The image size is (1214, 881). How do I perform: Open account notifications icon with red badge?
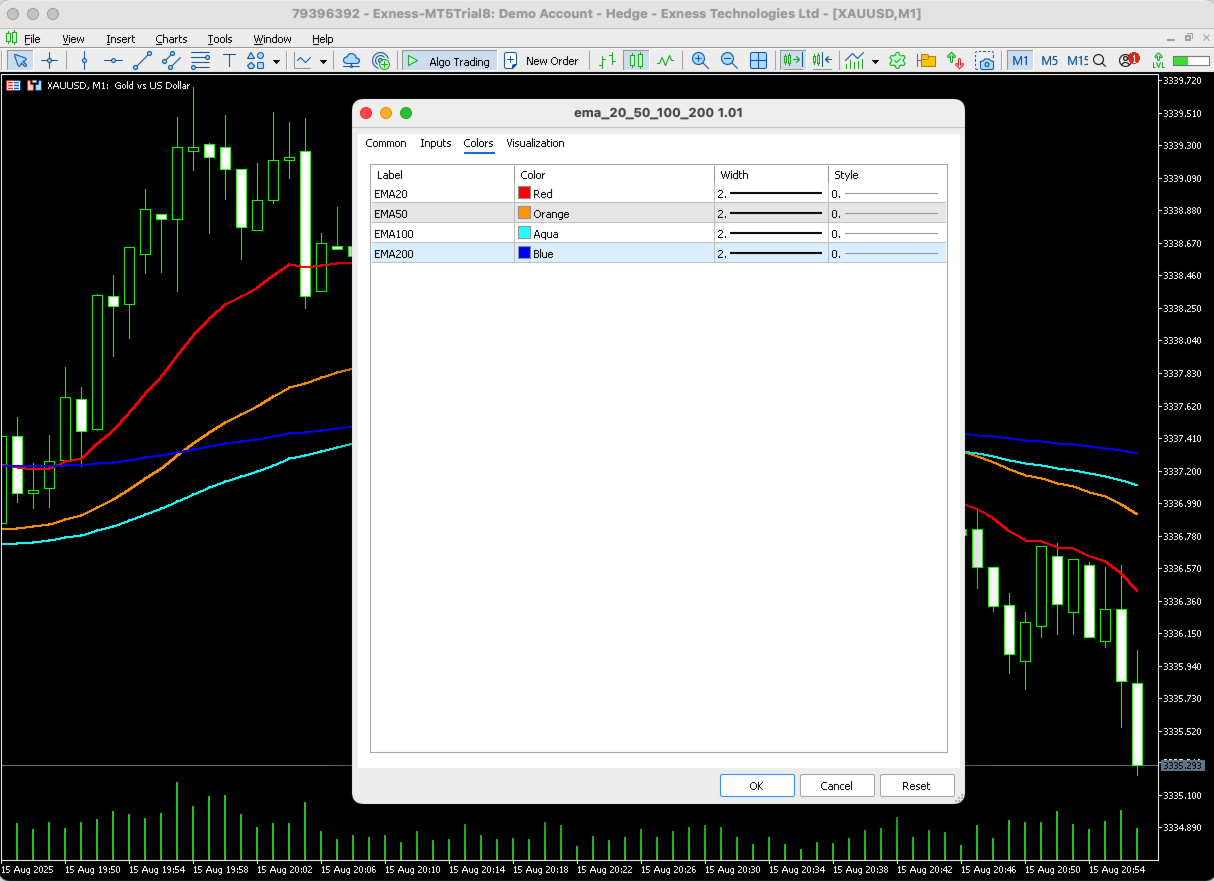pos(1129,61)
